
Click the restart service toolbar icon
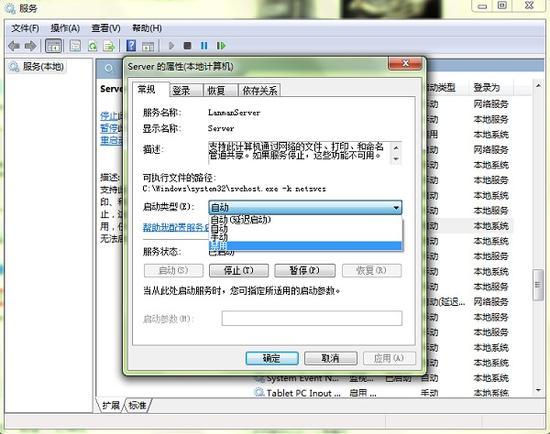pyautogui.click(x=221, y=46)
